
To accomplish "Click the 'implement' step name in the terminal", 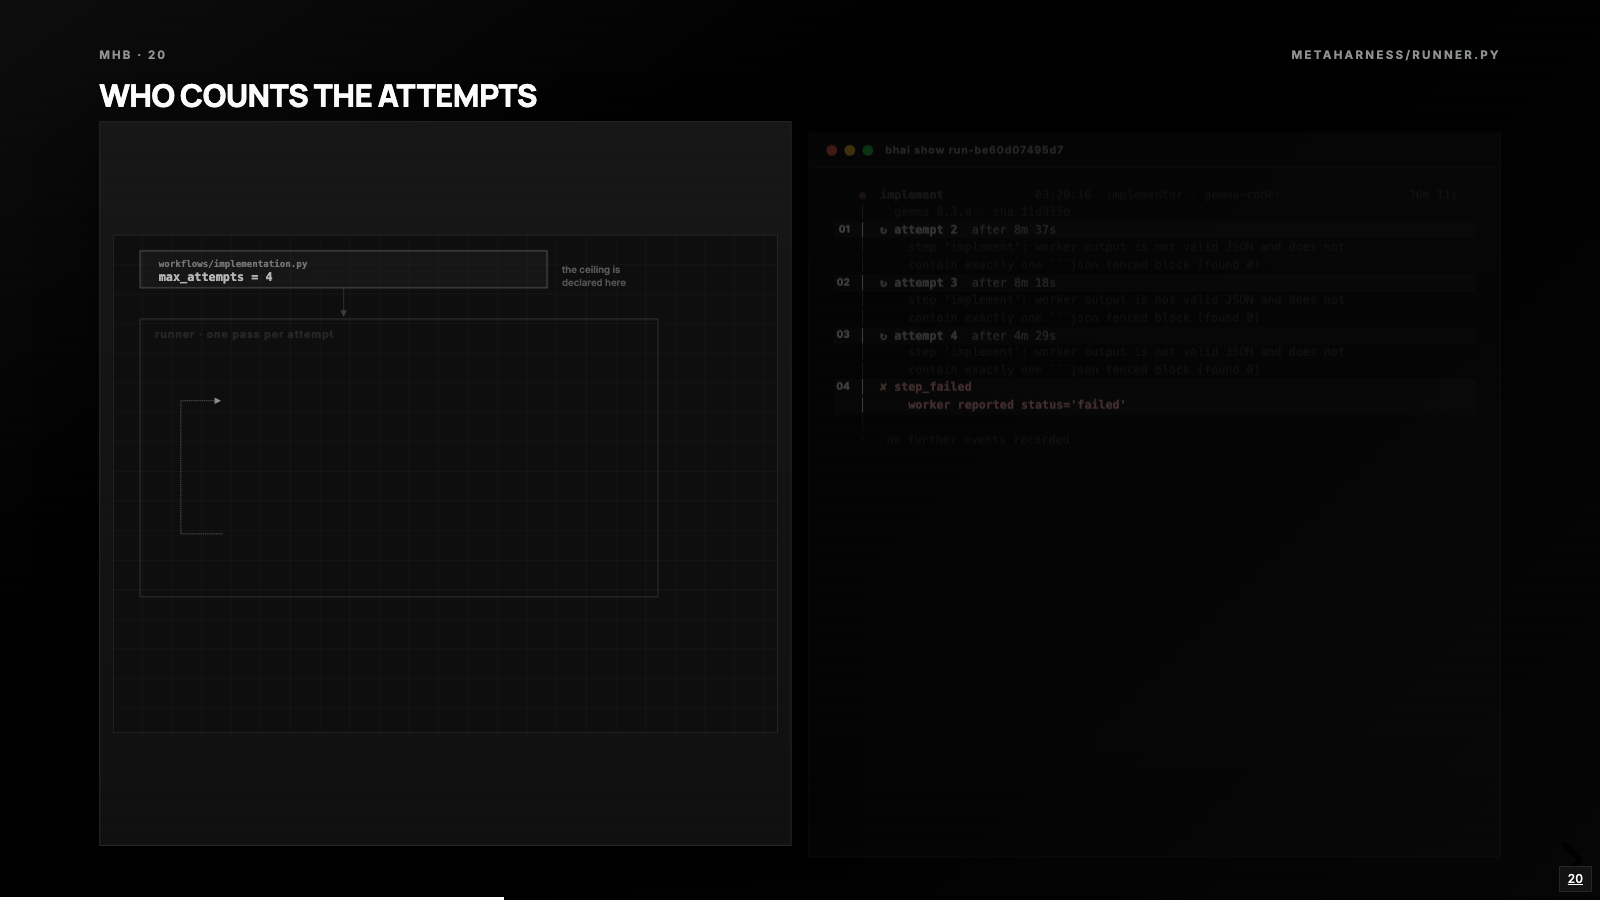I will 911,195.
